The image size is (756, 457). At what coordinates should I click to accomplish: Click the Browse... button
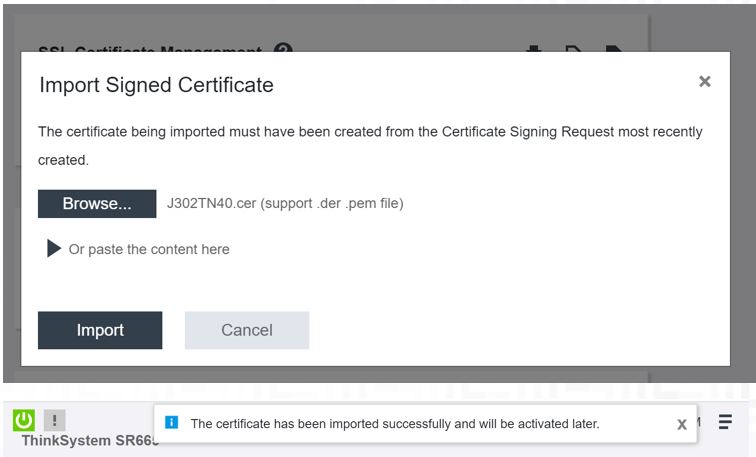click(97, 203)
